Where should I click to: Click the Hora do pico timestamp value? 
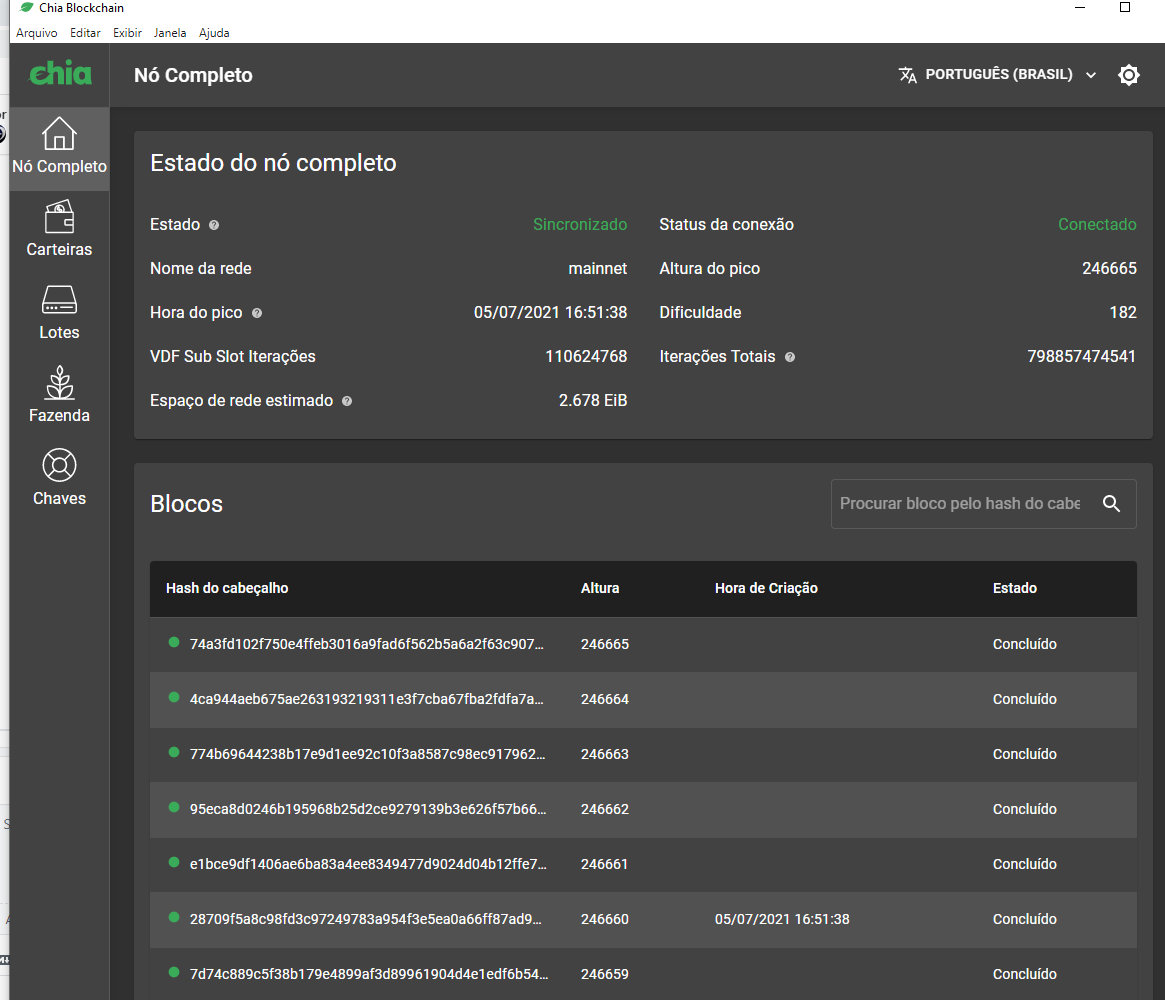[550, 312]
